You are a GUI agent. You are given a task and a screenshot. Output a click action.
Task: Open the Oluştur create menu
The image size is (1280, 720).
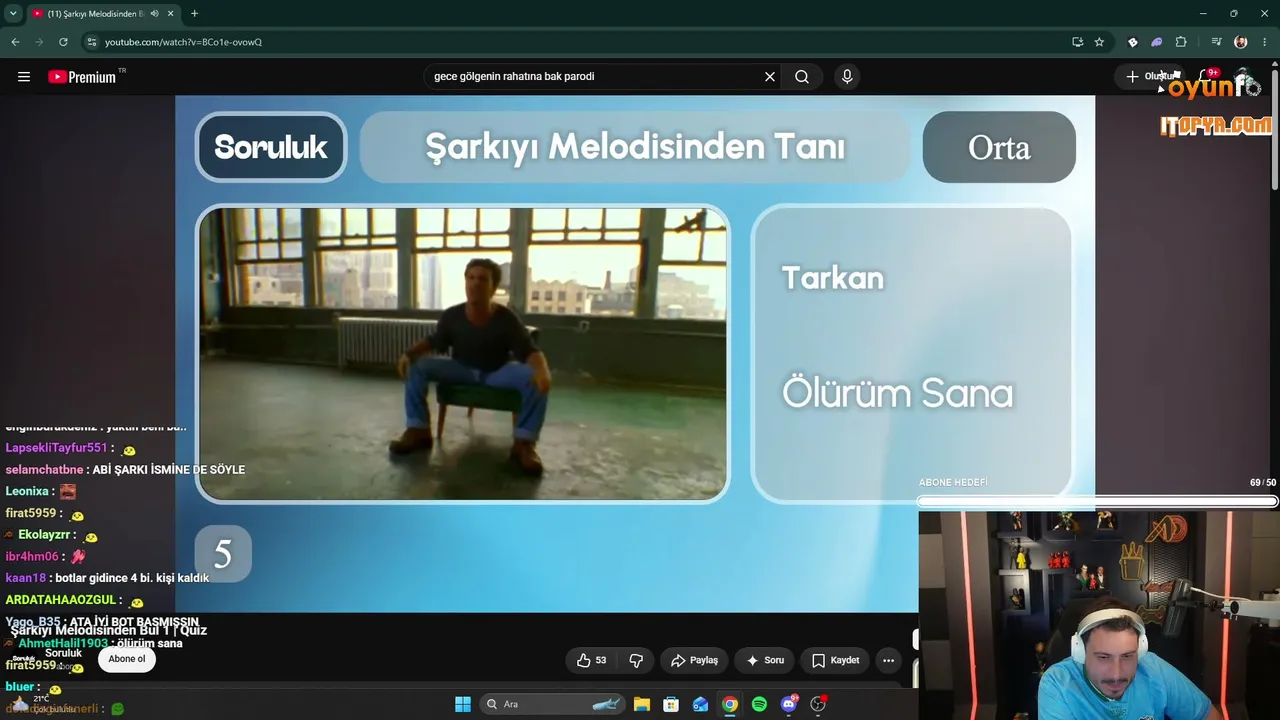pos(1148,77)
